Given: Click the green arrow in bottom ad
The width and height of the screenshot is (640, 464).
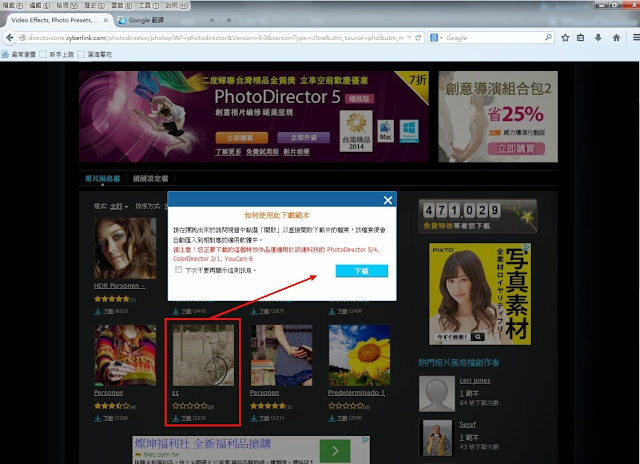Looking at the screenshot, I should 335,451.
